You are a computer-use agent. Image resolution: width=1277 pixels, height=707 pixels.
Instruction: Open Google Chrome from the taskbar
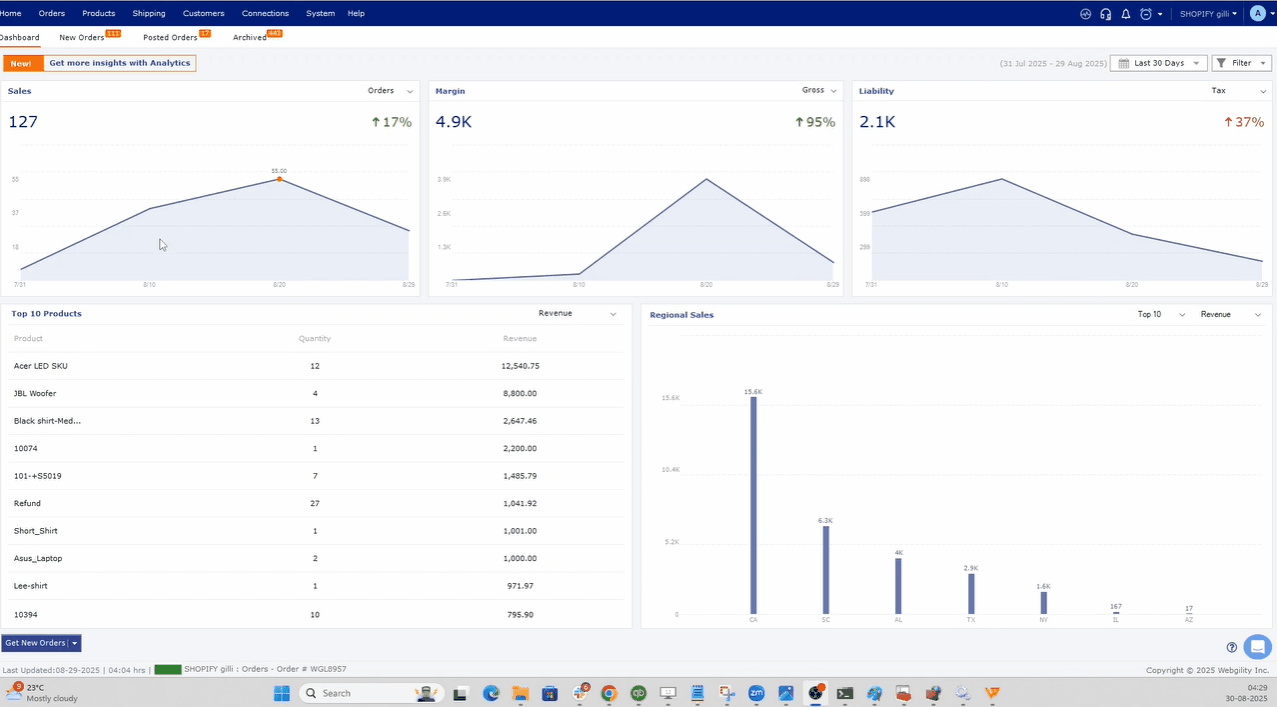pos(609,693)
